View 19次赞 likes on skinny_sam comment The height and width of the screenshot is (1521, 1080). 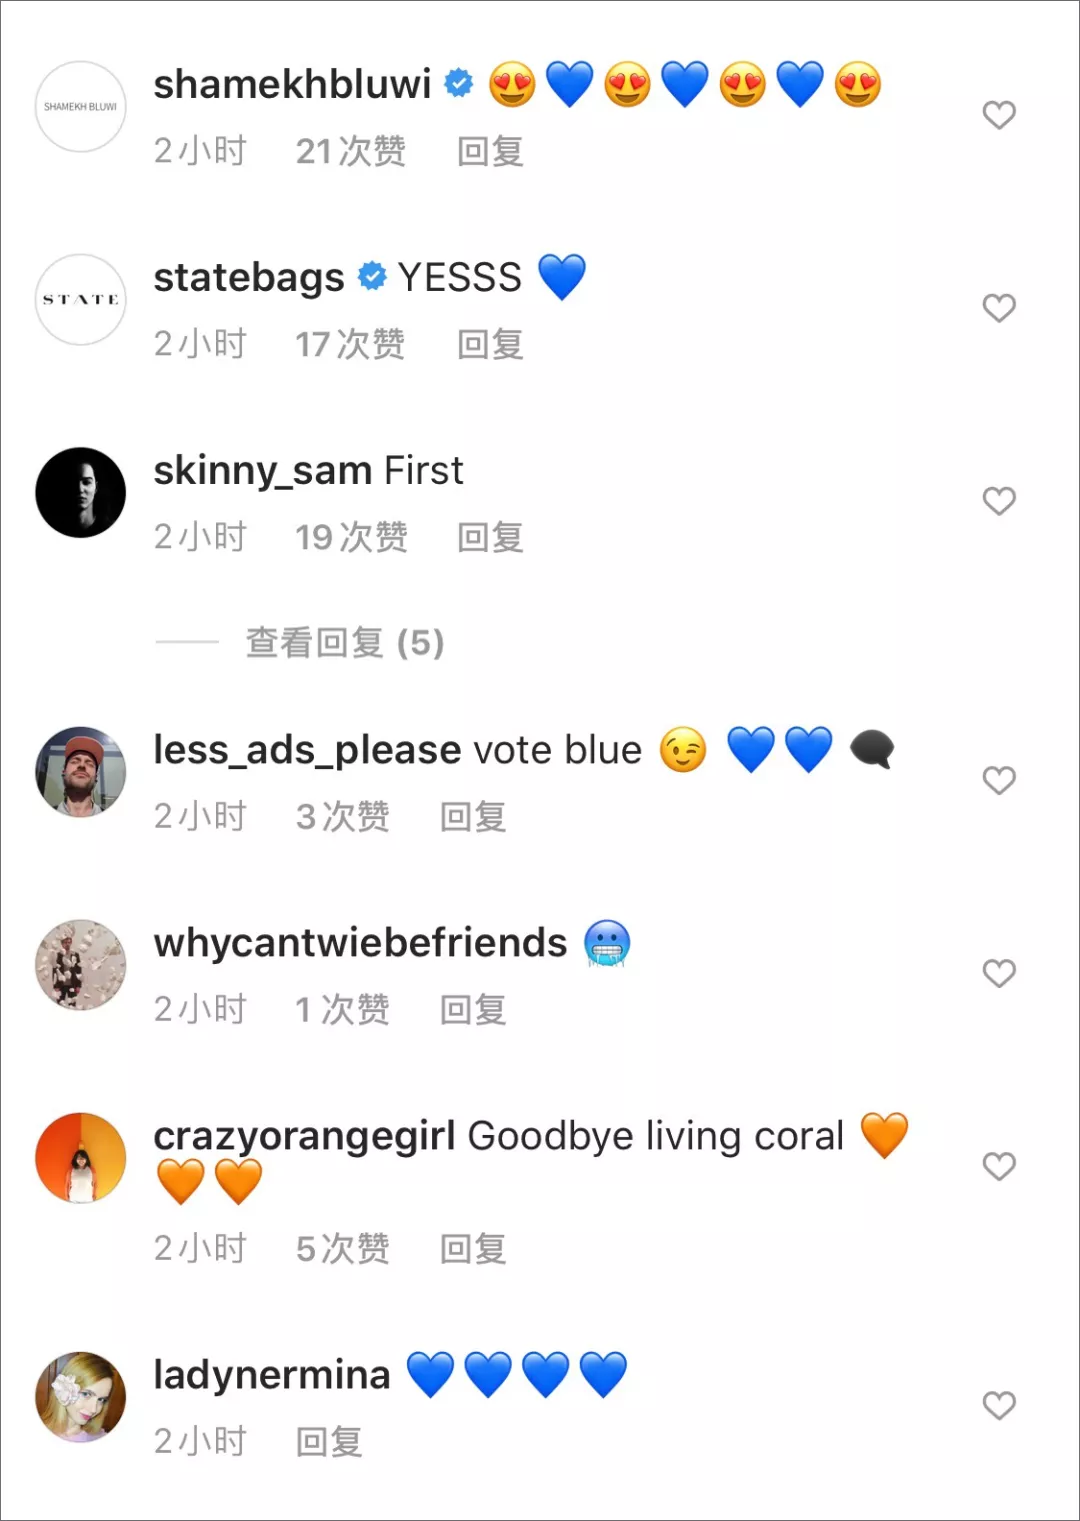tap(351, 537)
